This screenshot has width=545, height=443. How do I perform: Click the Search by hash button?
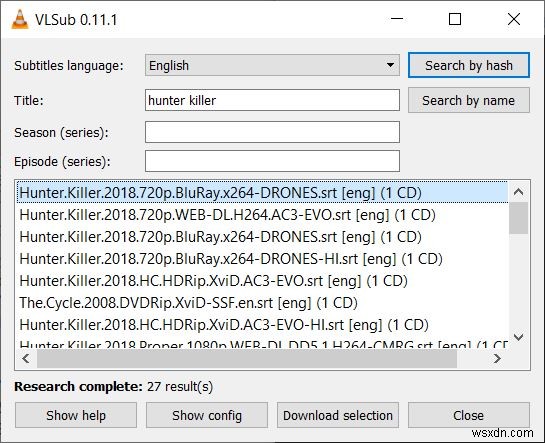(x=469, y=65)
